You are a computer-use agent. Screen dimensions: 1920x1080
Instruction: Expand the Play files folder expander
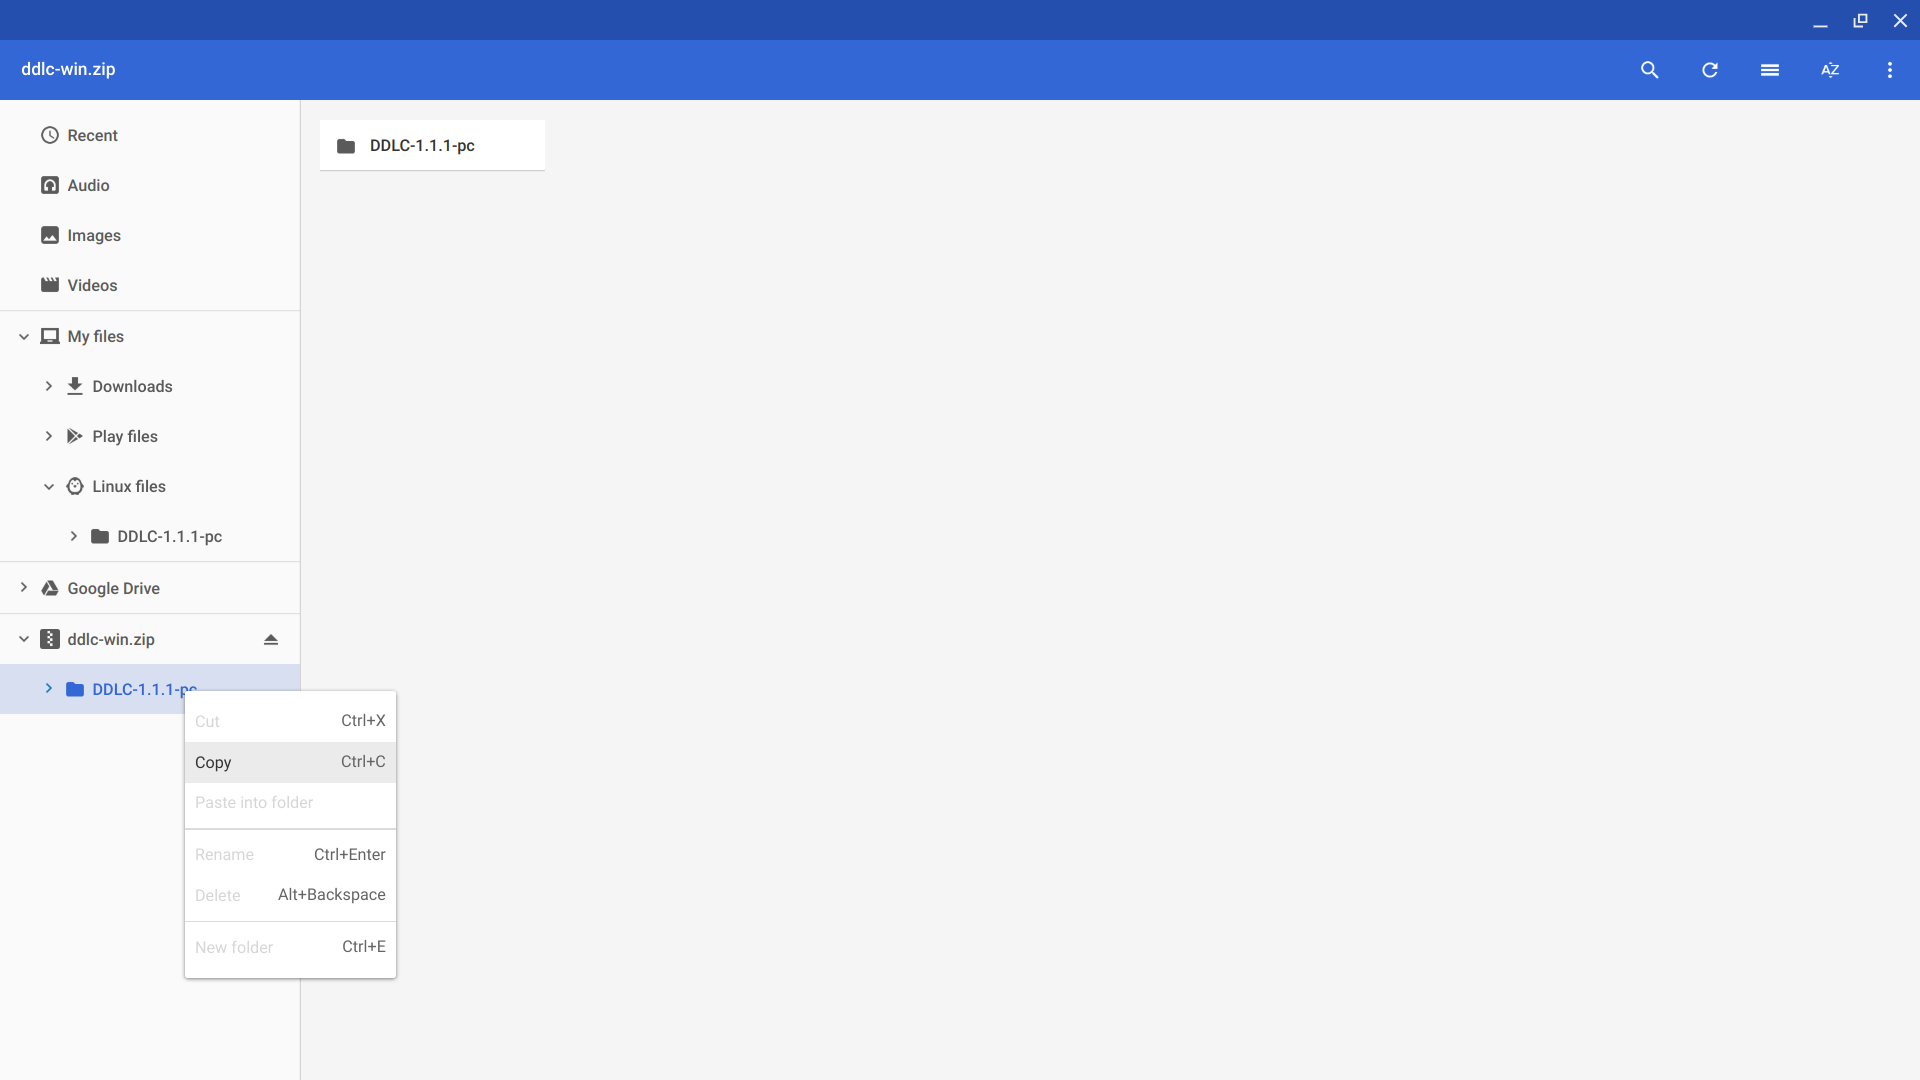(x=49, y=435)
